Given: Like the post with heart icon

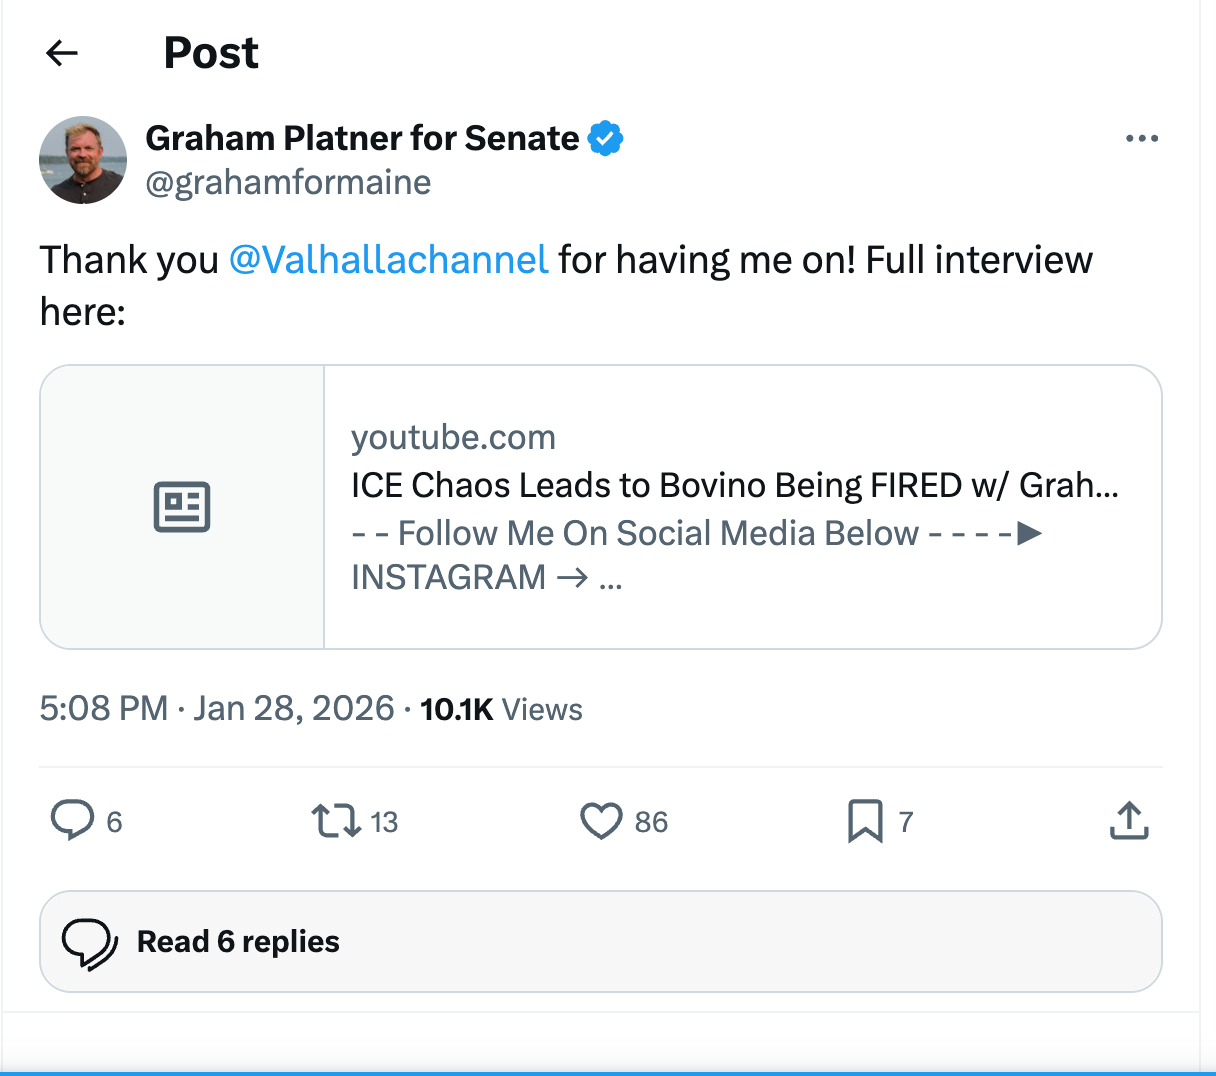Looking at the screenshot, I should [x=601, y=821].
